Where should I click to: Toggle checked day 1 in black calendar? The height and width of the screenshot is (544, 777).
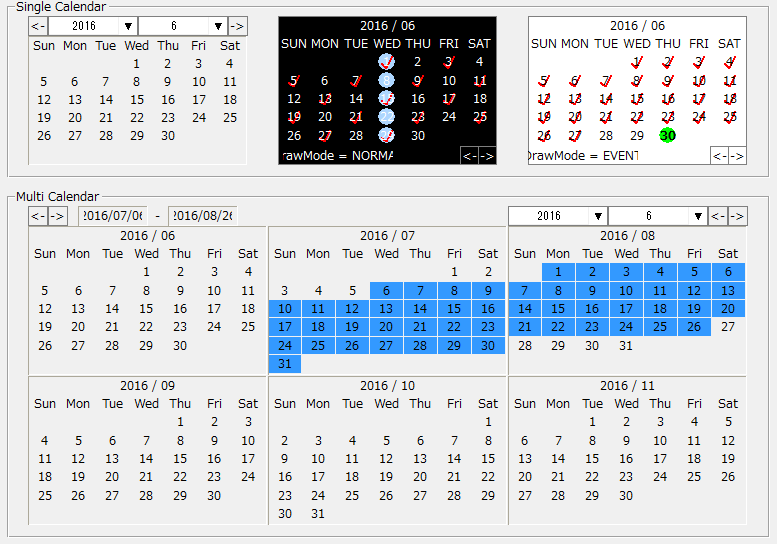click(x=387, y=62)
